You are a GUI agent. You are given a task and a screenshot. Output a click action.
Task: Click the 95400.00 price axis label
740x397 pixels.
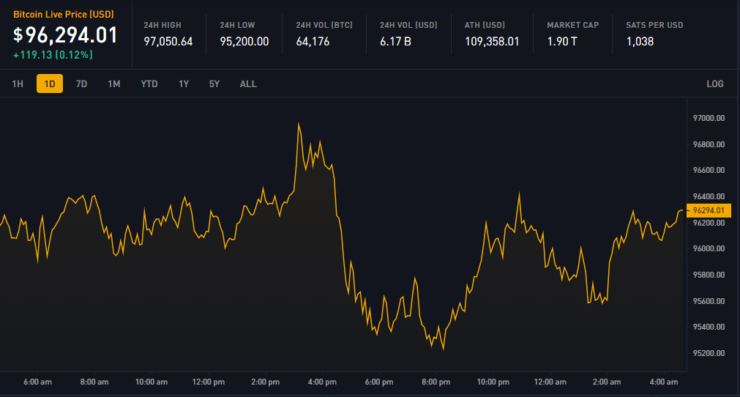[709, 327]
